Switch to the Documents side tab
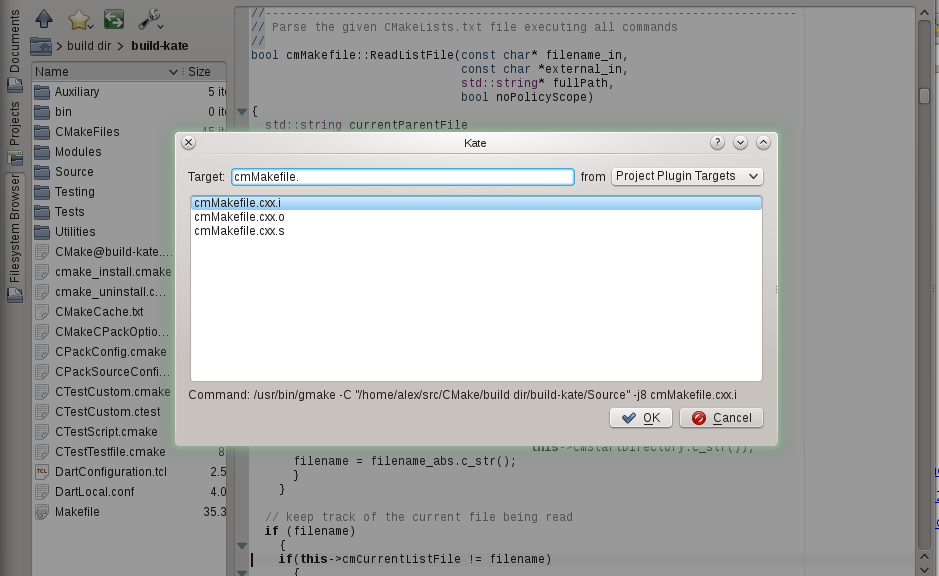939x576 pixels. pos(14,40)
